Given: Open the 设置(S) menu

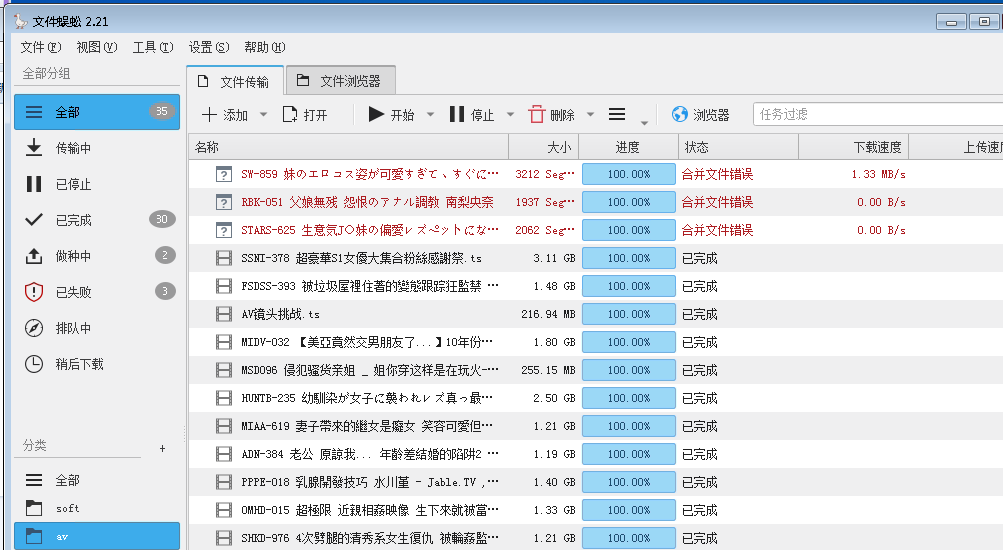Looking at the screenshot, I should coord(209,47).
